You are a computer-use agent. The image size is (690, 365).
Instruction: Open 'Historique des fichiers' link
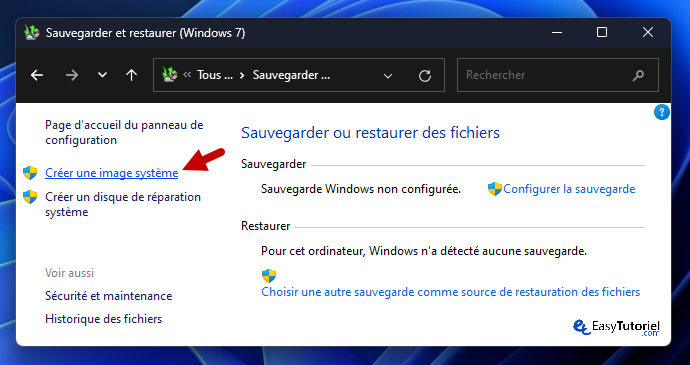point(103,319)
